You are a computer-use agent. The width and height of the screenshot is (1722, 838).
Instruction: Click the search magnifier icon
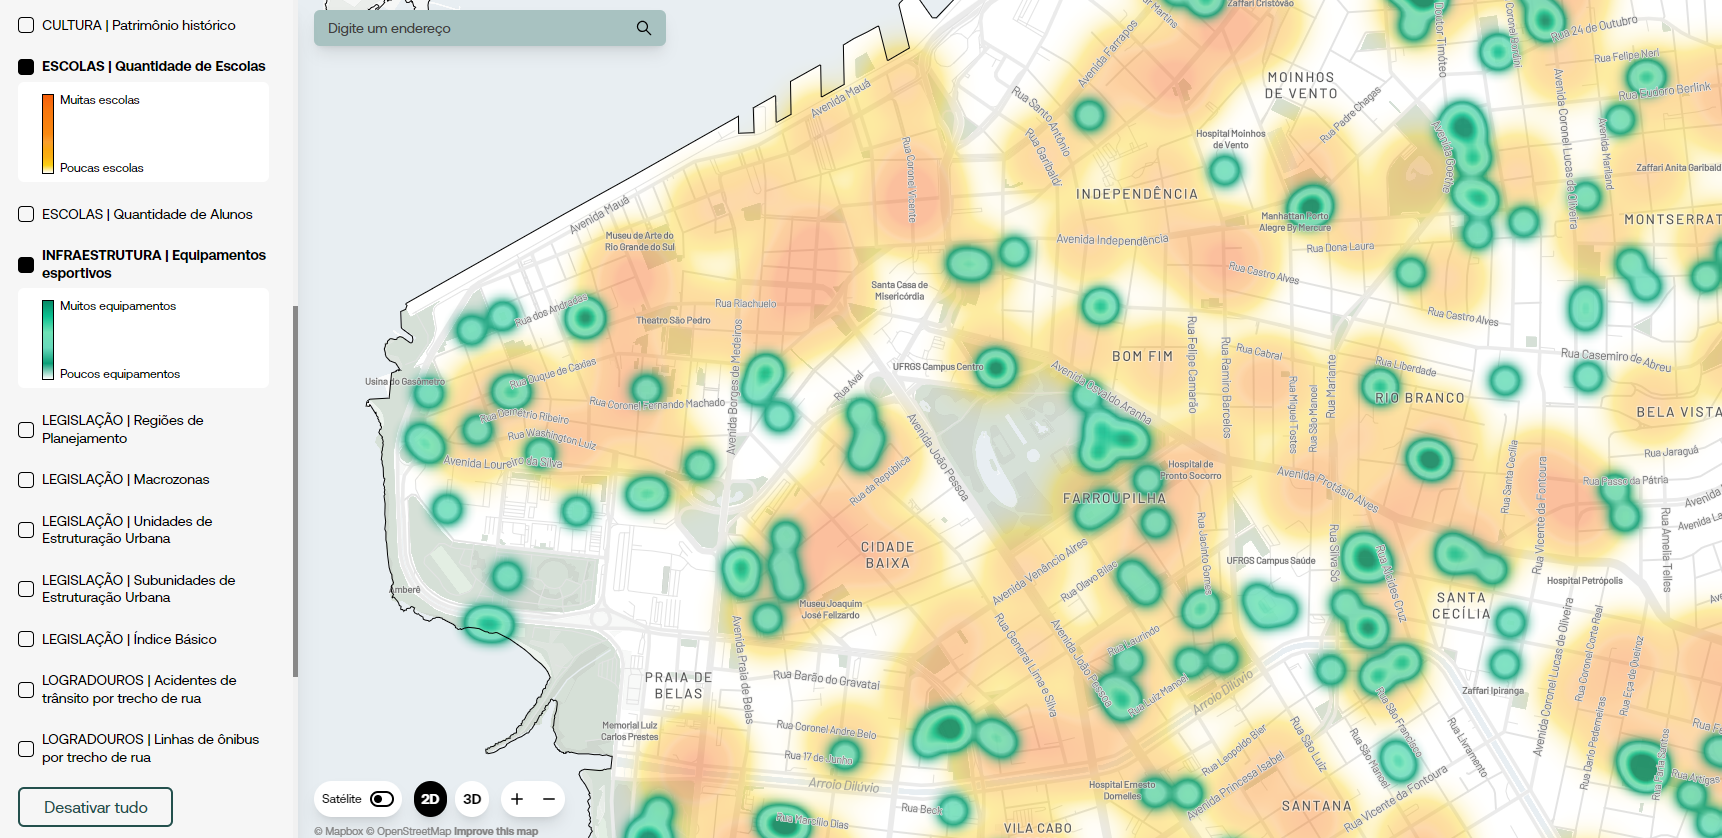point(643,28)
